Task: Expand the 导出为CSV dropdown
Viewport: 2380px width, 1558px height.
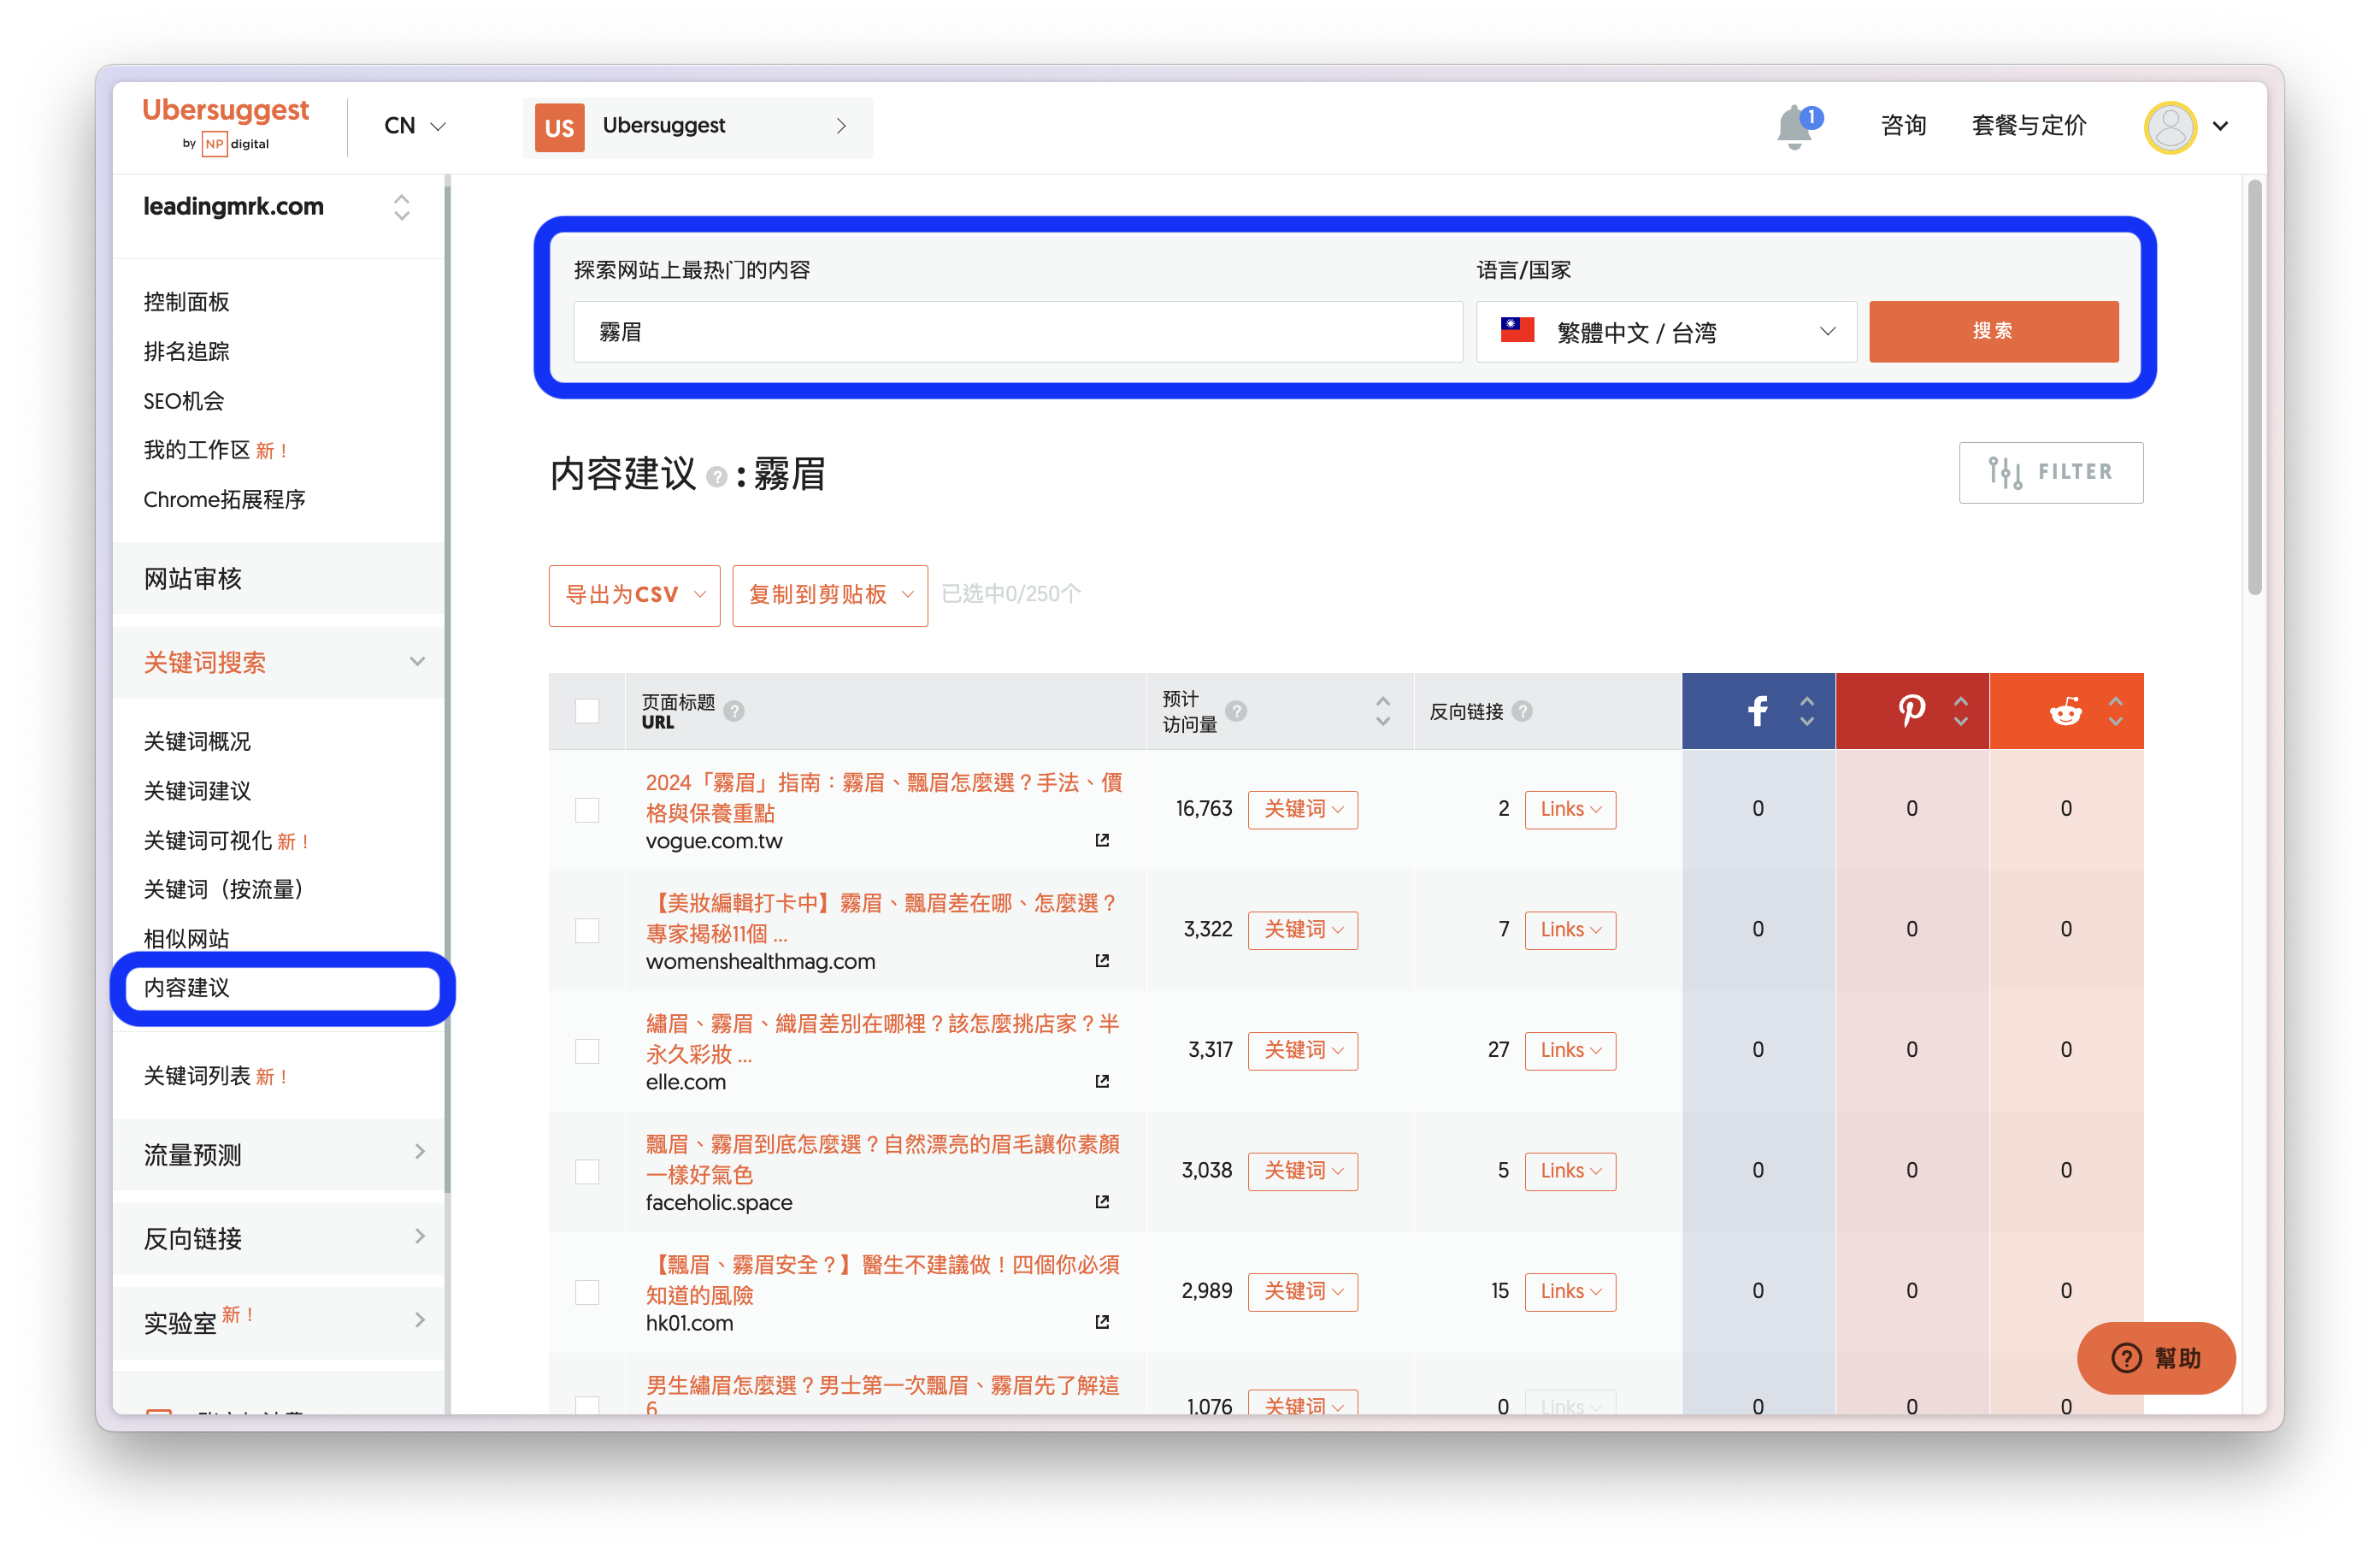Action: coord(634,595)
